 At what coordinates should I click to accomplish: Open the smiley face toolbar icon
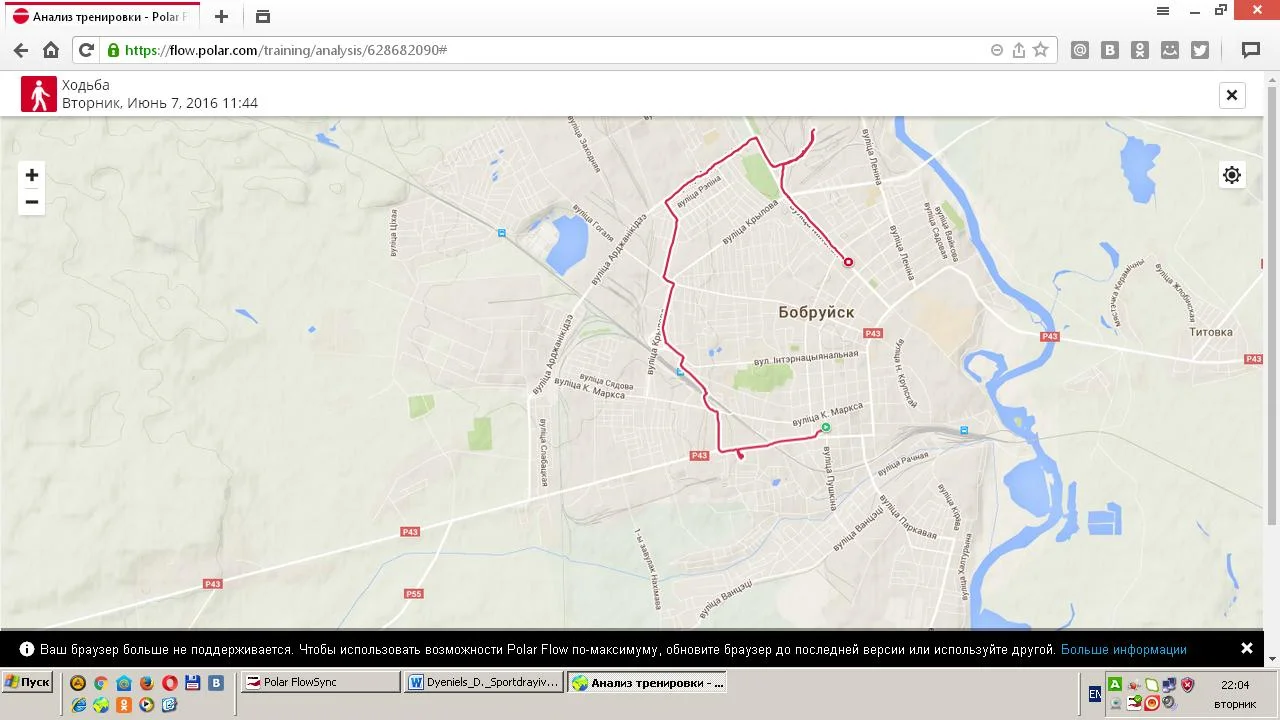(x=1170, y=50)
